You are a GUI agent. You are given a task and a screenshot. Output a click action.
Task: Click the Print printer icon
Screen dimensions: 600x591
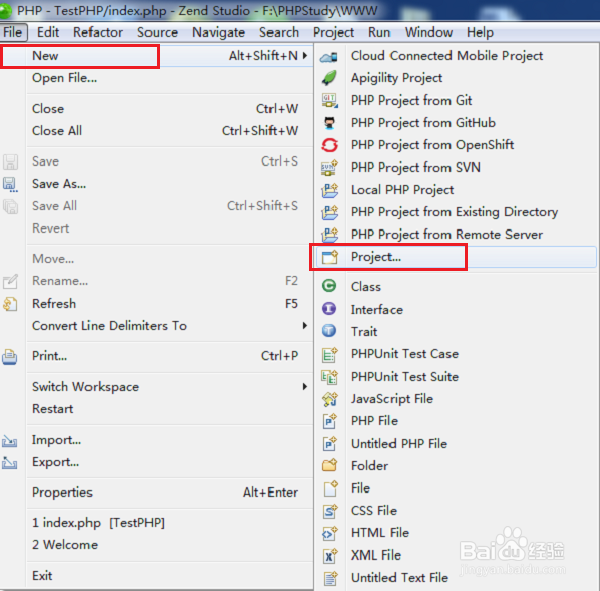pyautogui.click(x=10, y=357)
